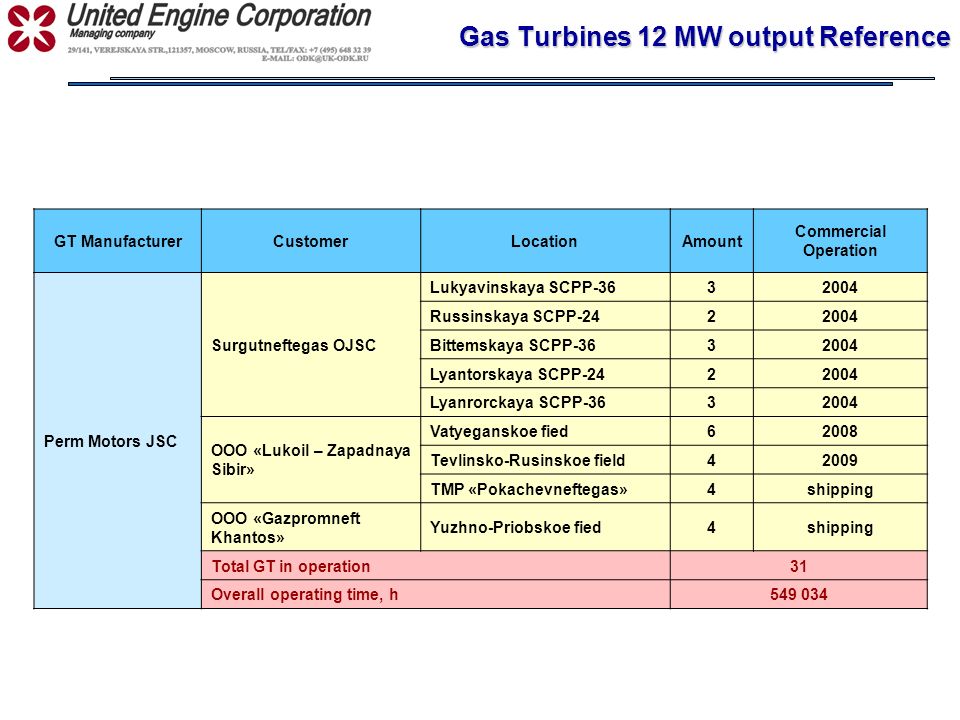Click the year 2004 in the Russinskaya row
Screen dimensions: 960x720
tap(840, 317)
